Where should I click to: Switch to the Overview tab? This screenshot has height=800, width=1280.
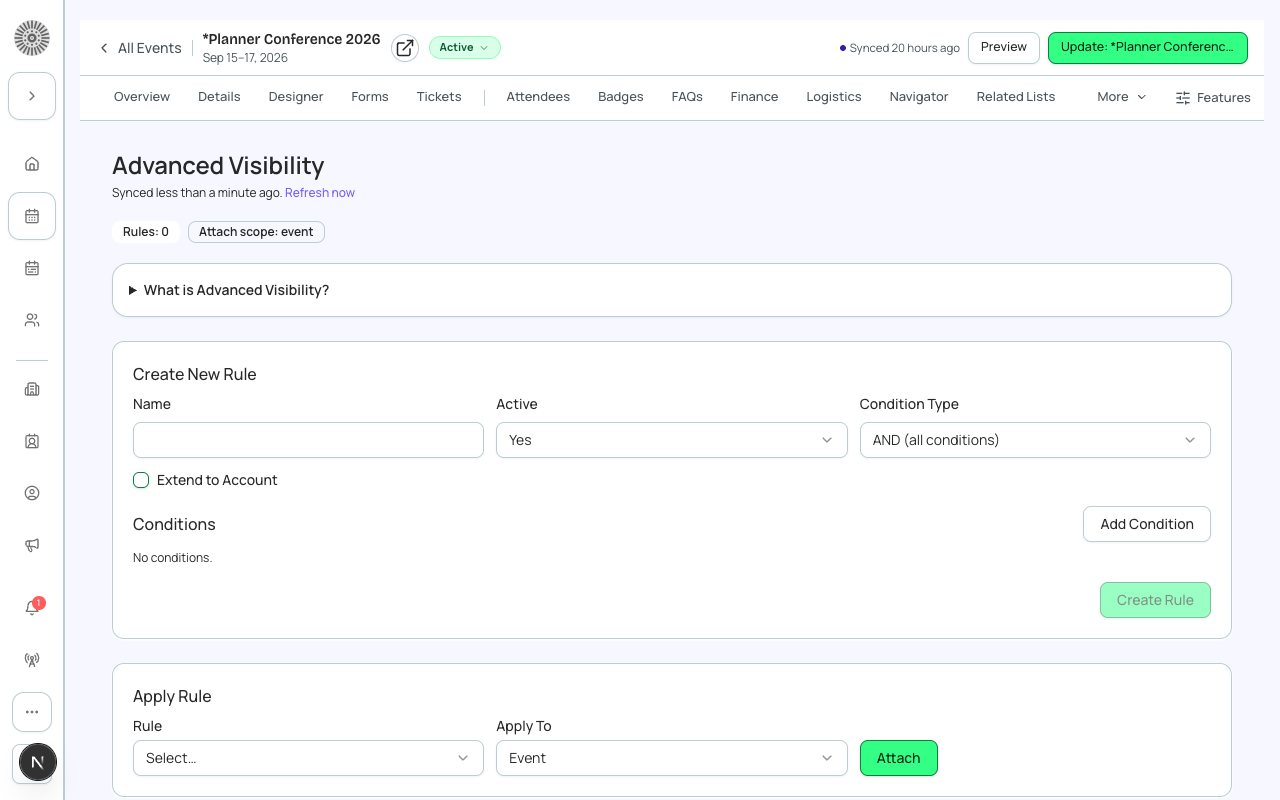142,97
